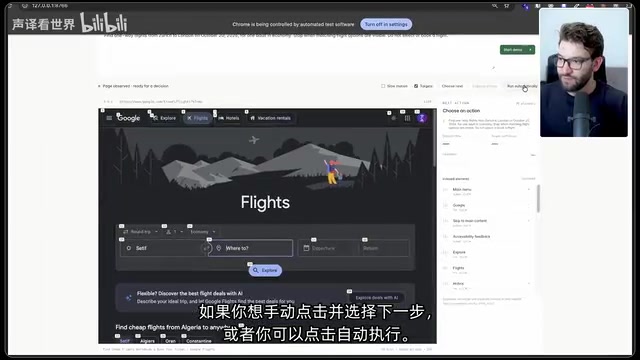Click the swap origin and destination icon
The image size is (640, 360).
coord(207,248)
